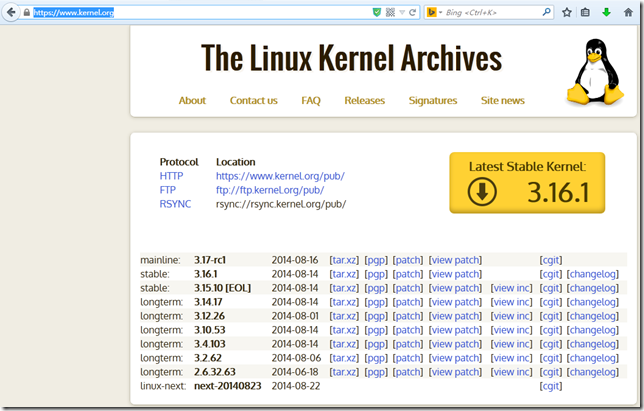Open changelog for longterm 2.6.32.63

[593, 372]
